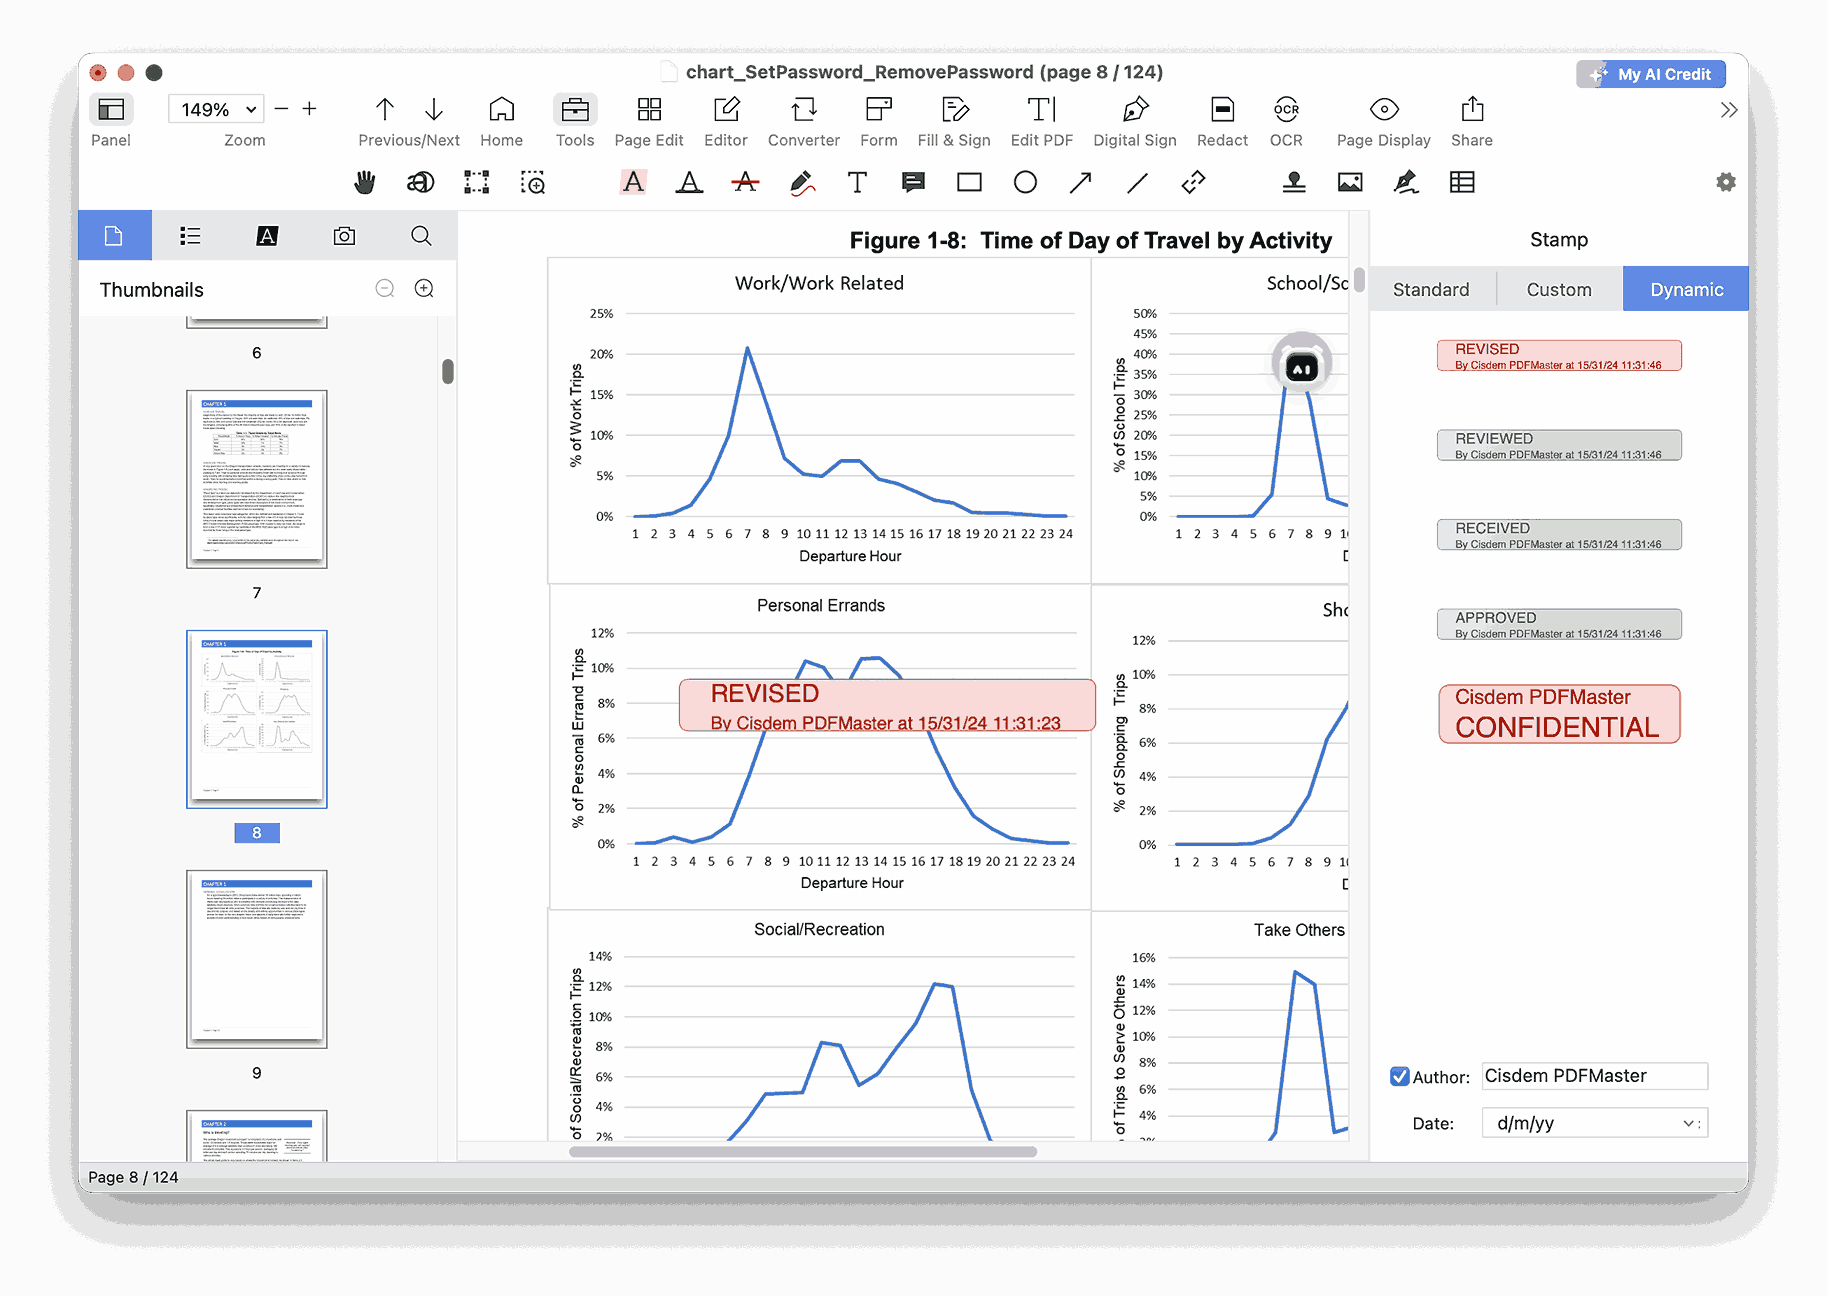This screenshot has width=1827, height=1296.
Task: Expand the toolbar overflow chevron
Action: point(1728,110)
